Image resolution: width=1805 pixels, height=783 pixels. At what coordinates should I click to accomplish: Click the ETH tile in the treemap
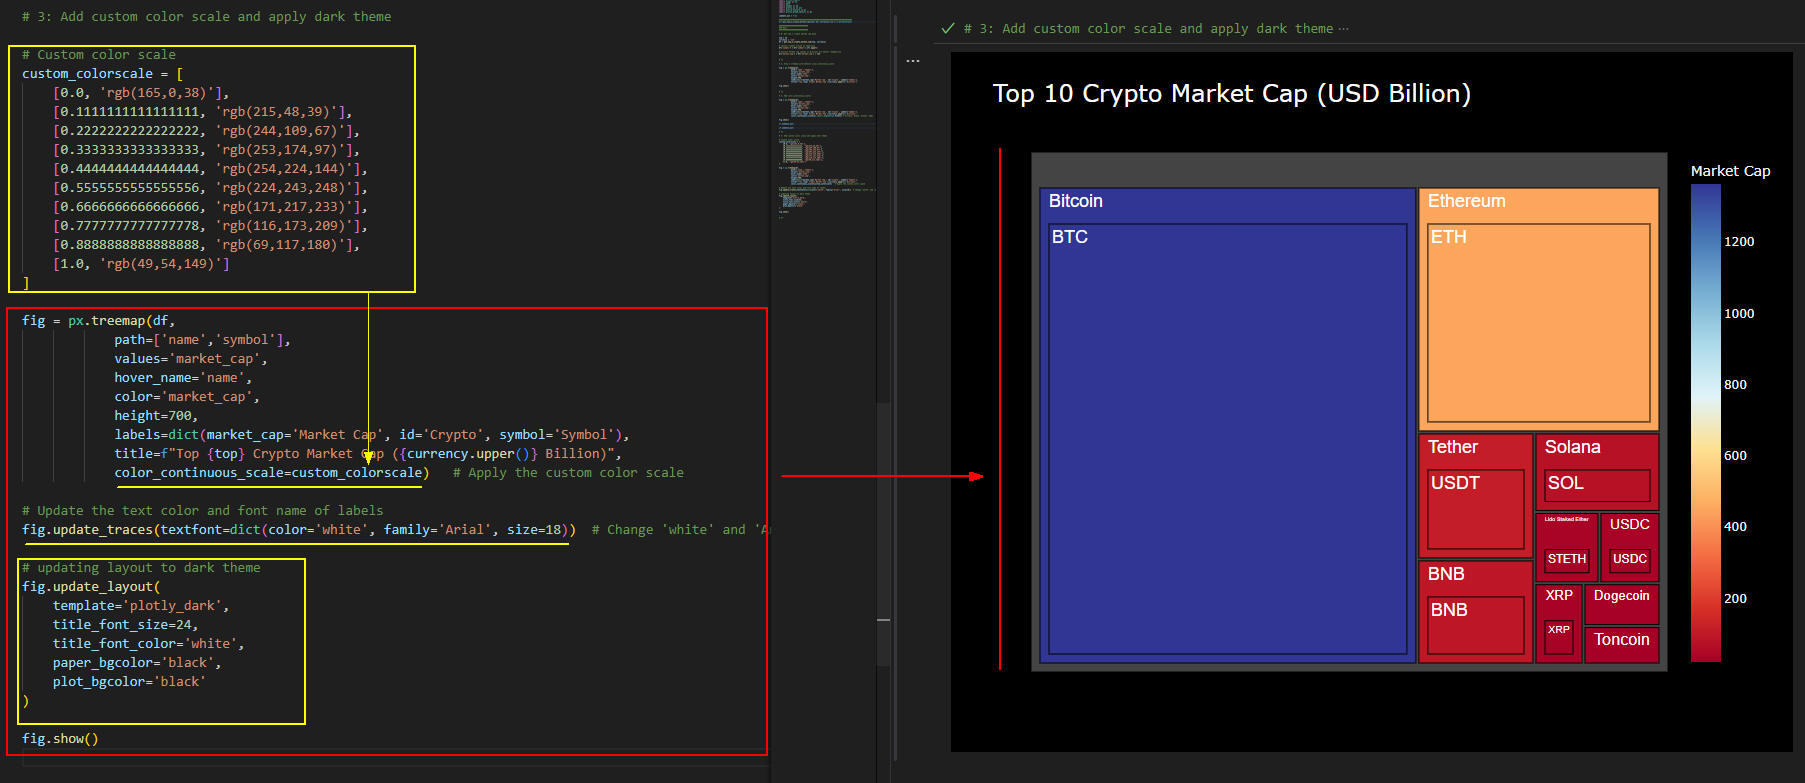[1538, 322]
